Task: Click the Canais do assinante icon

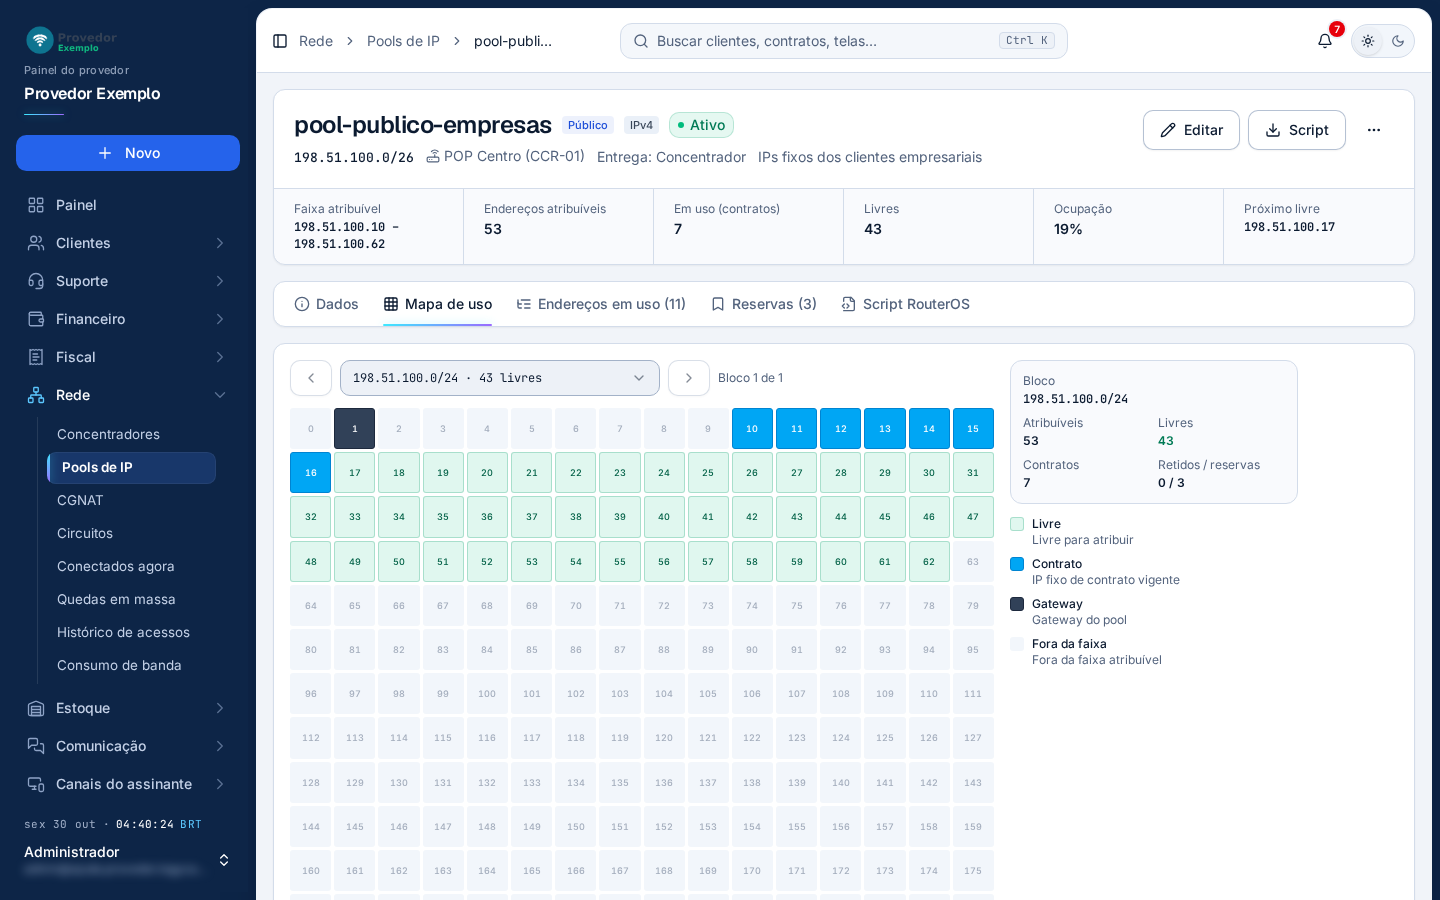Action: pyautogui.click(x=36, y=784)
